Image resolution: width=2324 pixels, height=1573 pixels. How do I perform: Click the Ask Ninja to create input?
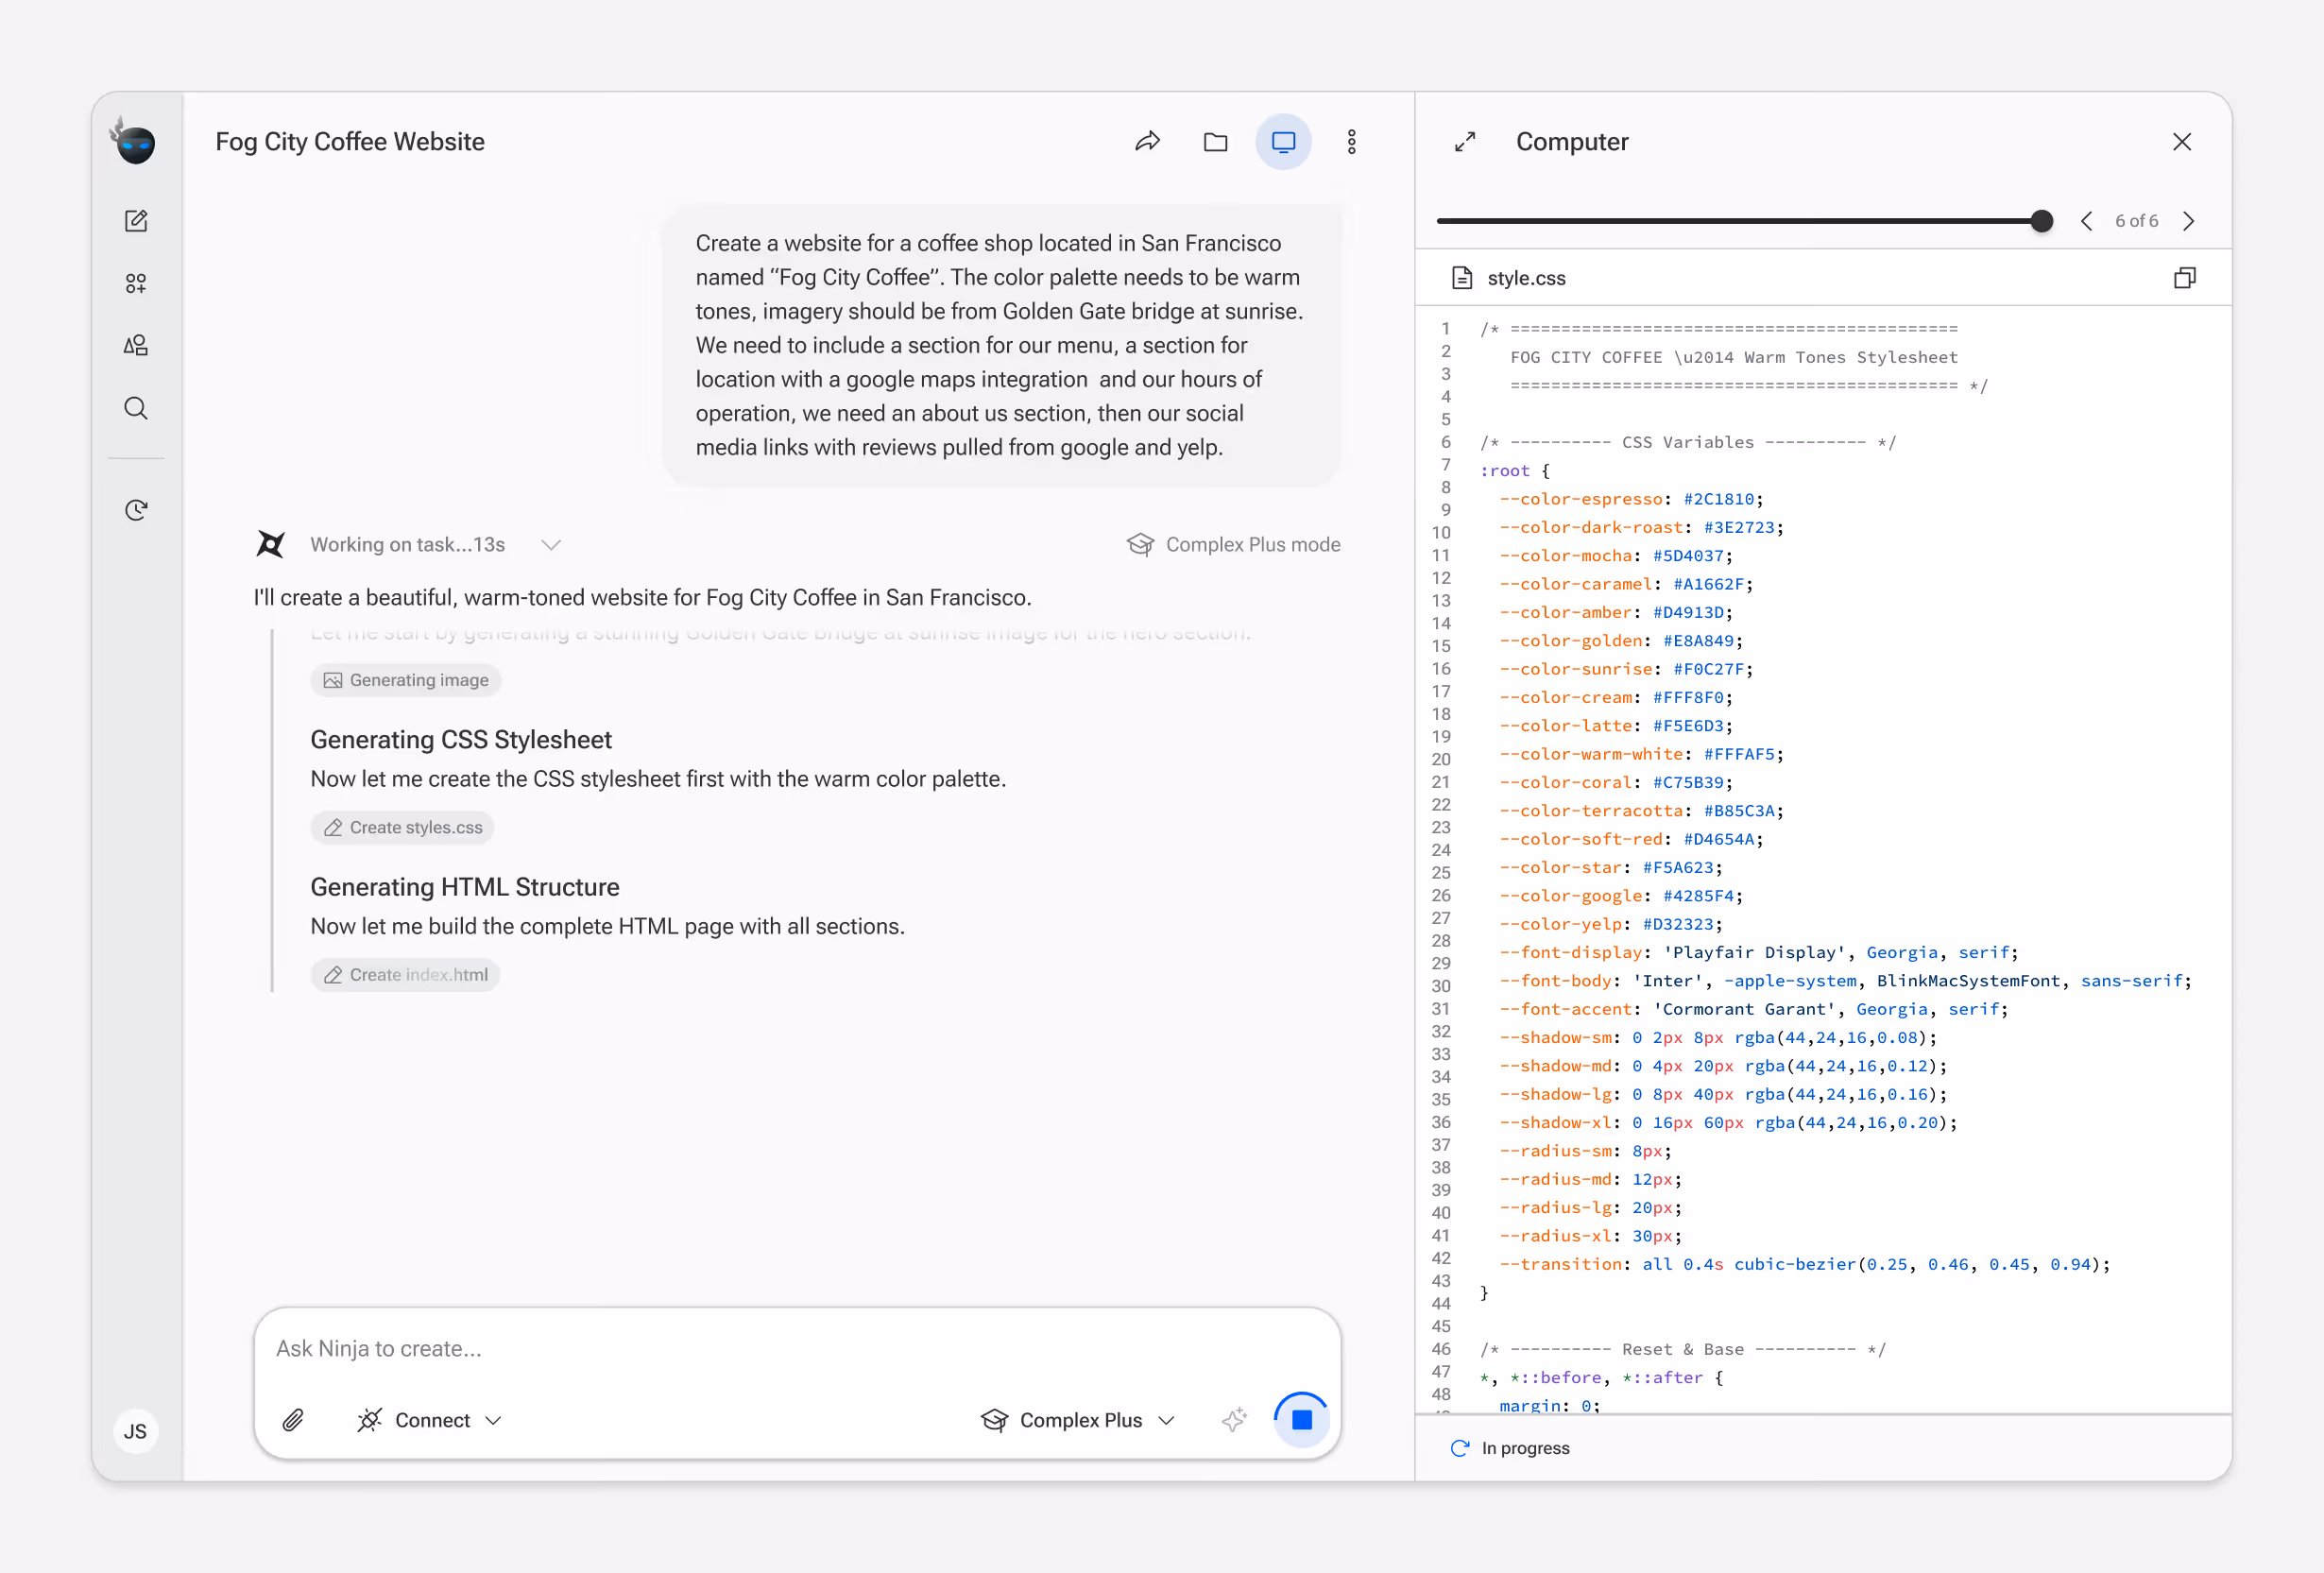[796, 1349]
